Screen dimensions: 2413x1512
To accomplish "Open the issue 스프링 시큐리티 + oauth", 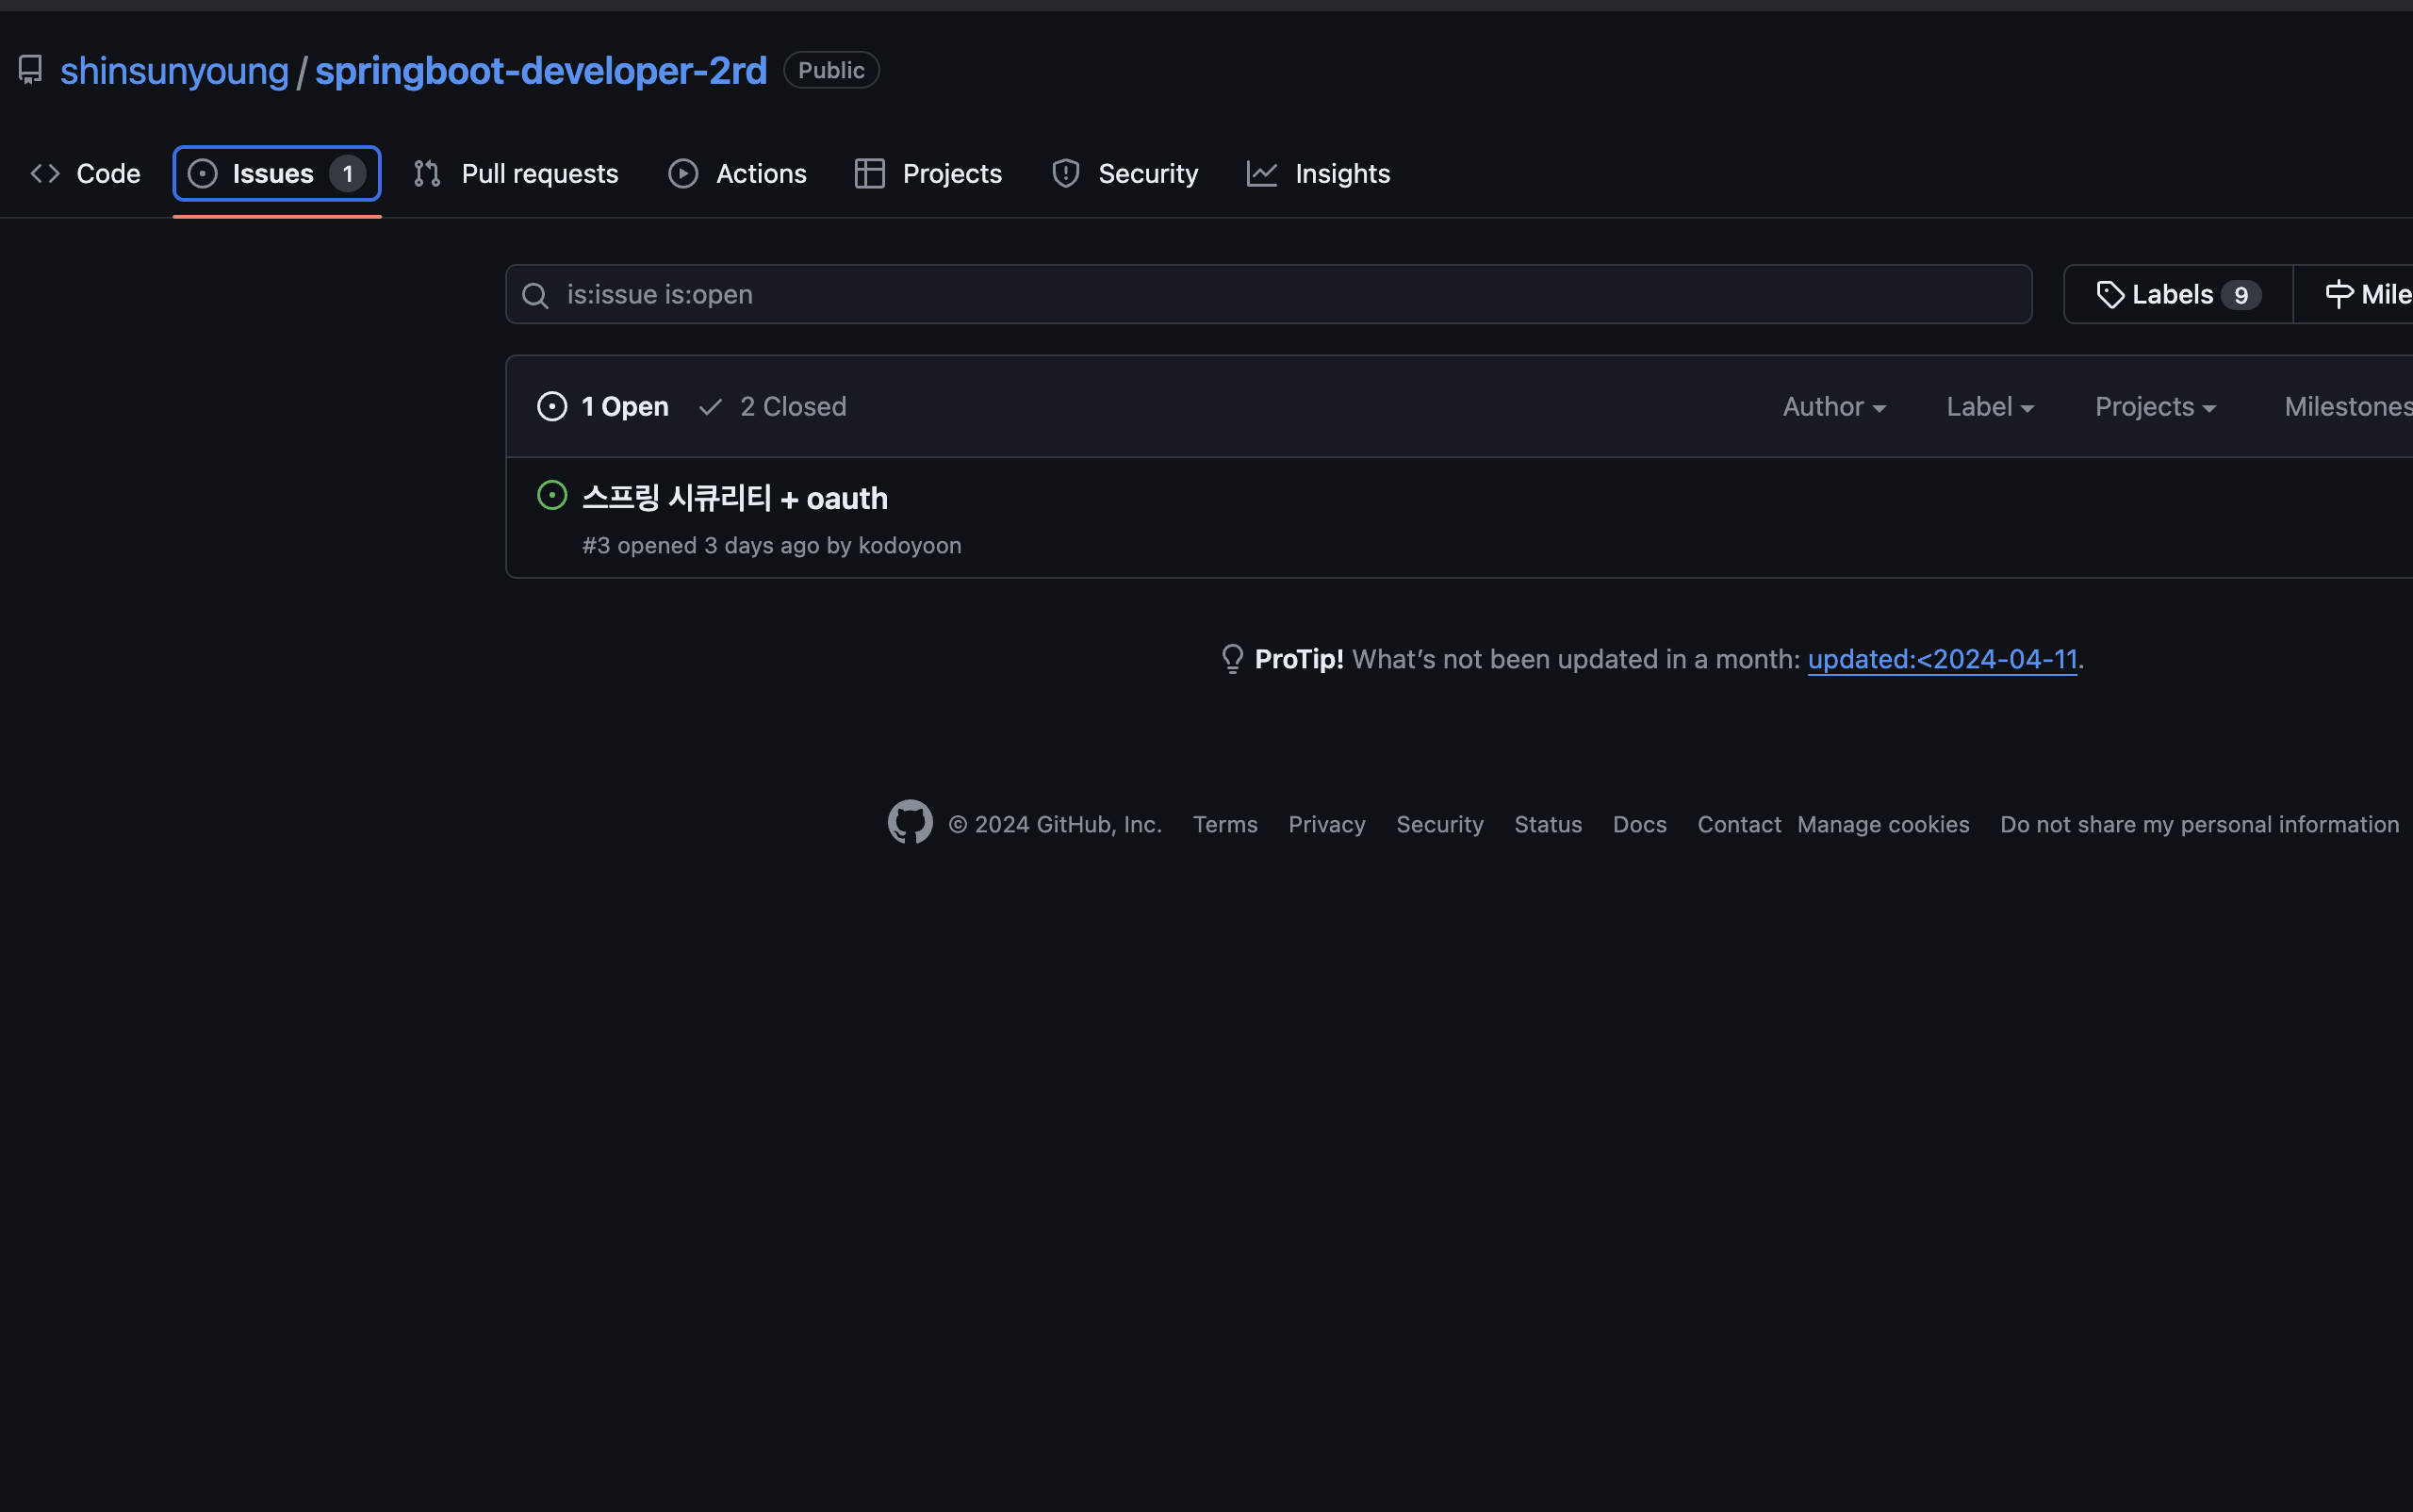I will pyautogui.click(x=735, y=498).
